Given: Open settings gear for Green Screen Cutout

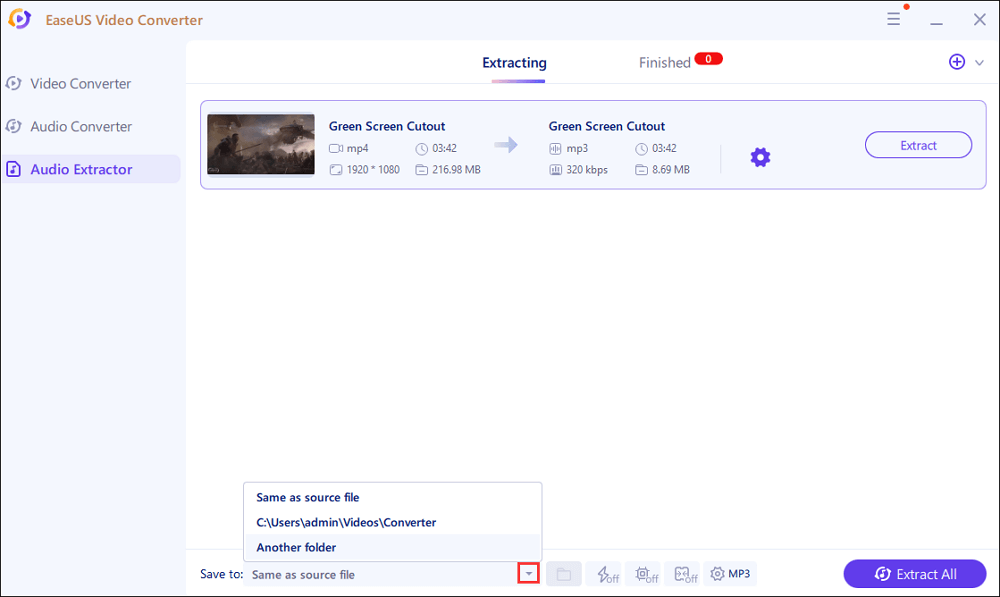Looking at the screenshot, I should pyautogui.click(x=760, y=157).
